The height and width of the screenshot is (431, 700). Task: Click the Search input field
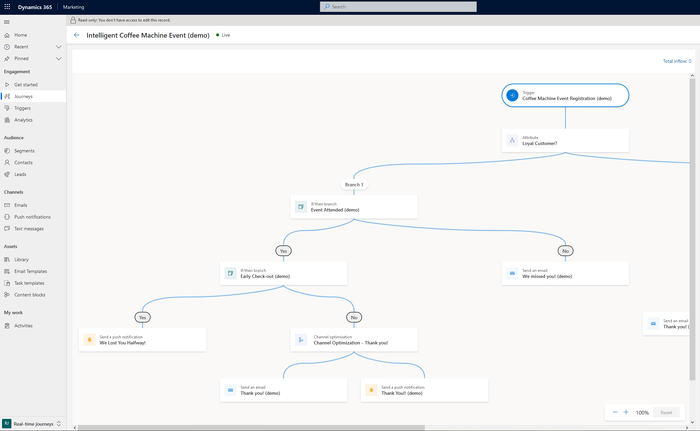[398, 7]
